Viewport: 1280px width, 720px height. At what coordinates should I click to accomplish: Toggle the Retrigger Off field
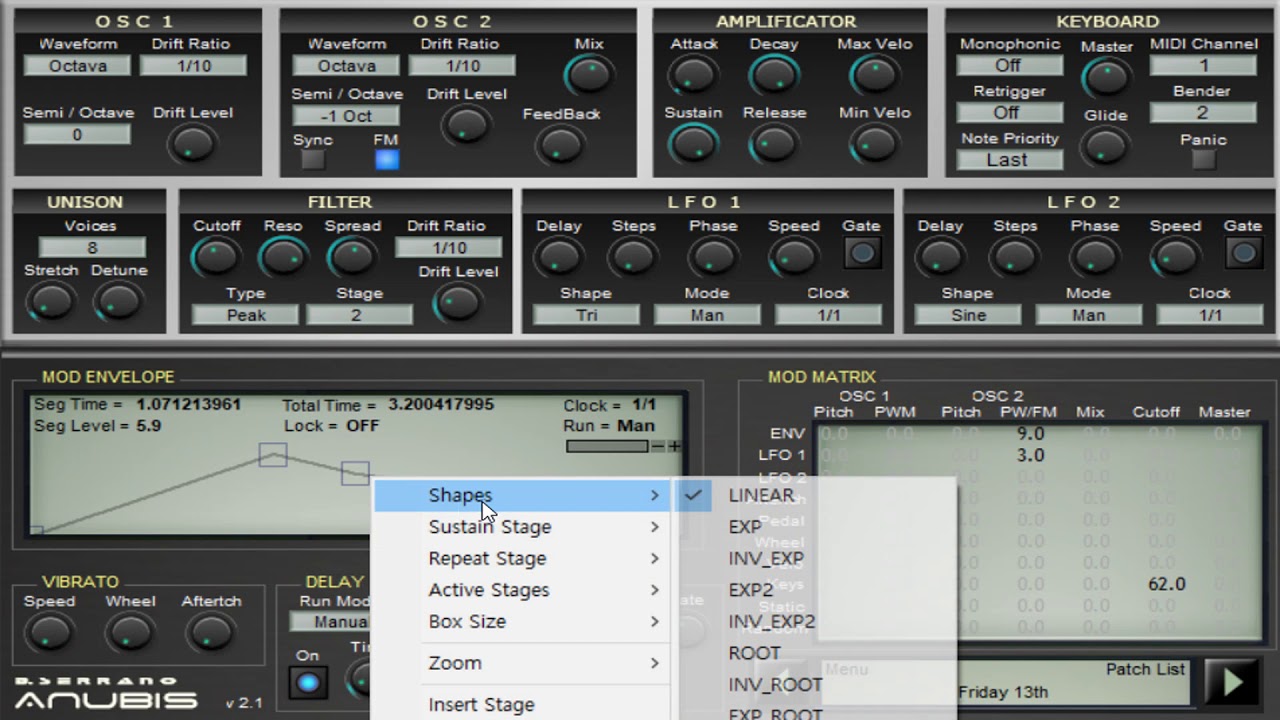click(1008, 112)
